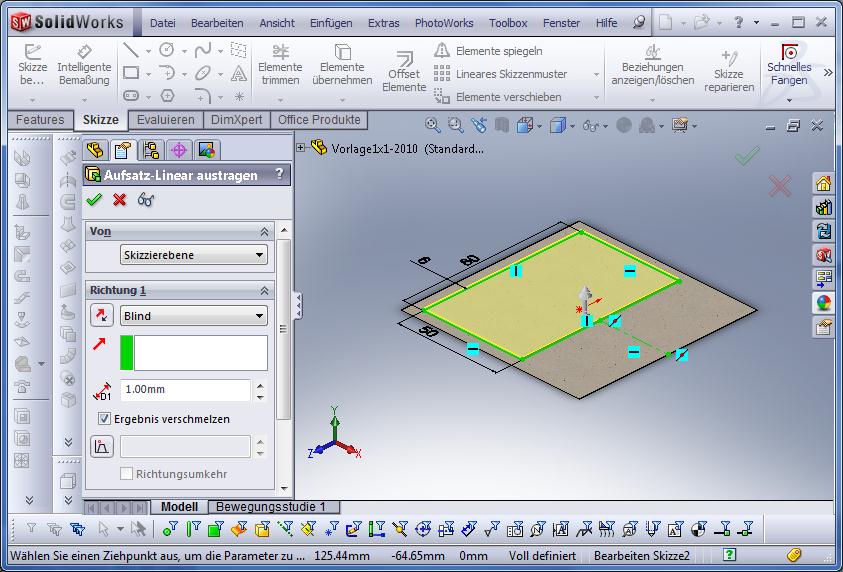Cancel the feature with the red X

click(120, 199)
